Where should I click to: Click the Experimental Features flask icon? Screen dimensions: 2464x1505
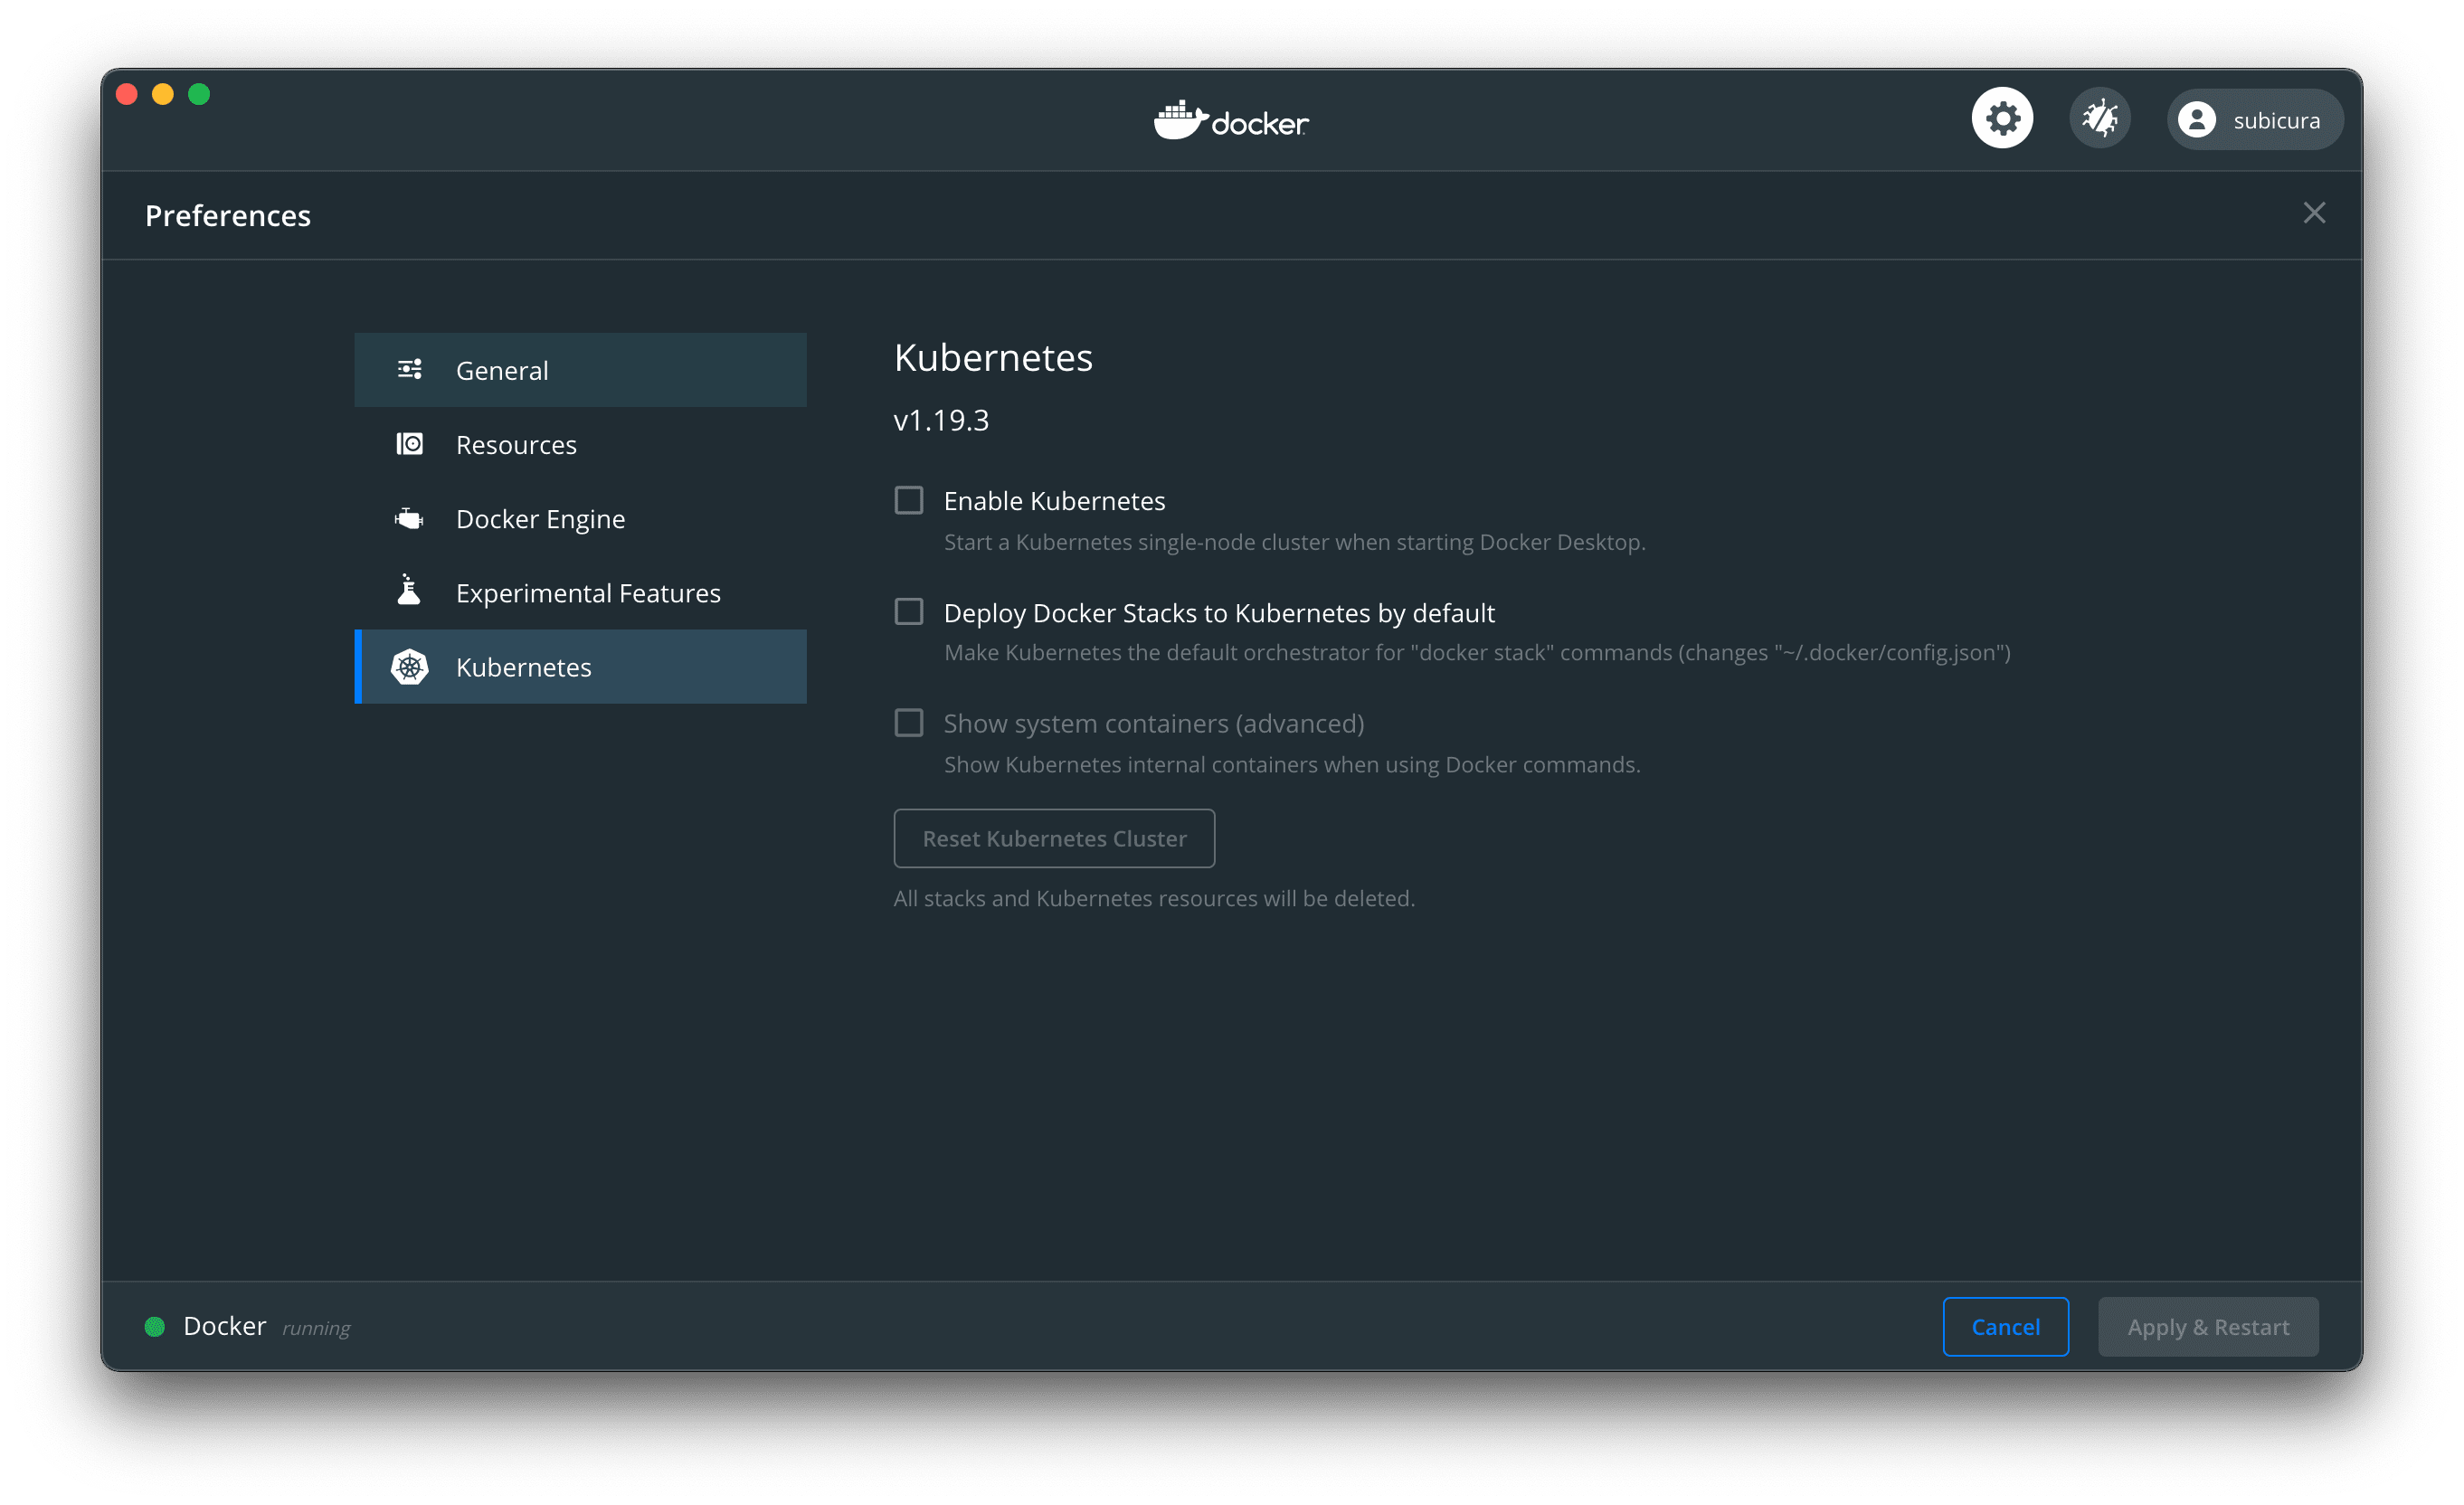[409, 591]
